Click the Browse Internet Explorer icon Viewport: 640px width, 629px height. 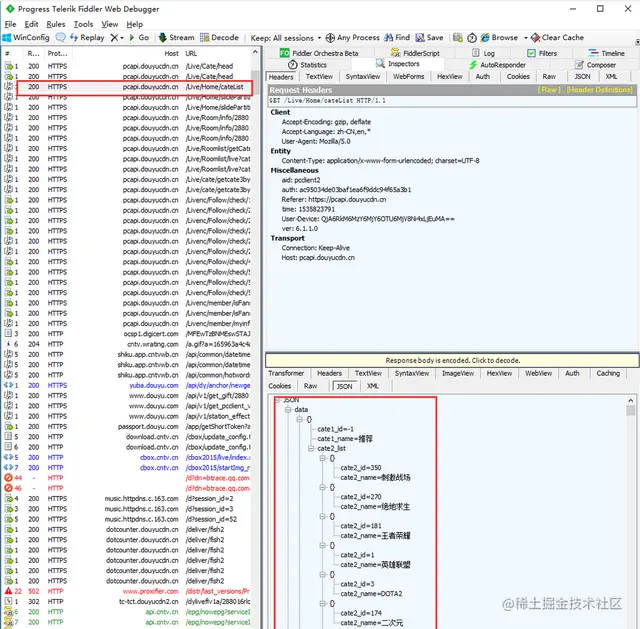coord(485,38)
